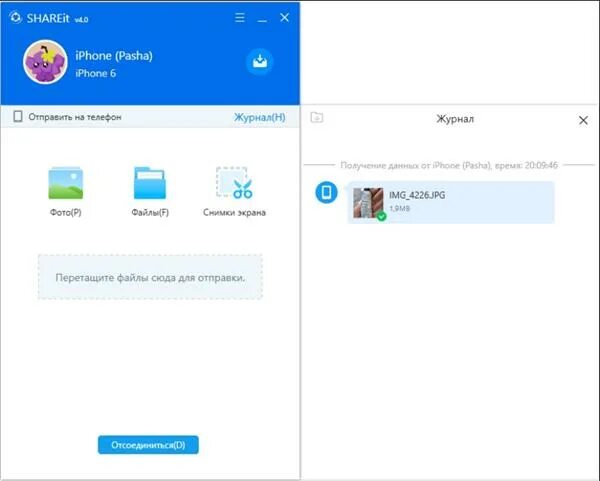Select the Фото(P) picture icon
This screenshot has height=481, width=600.
point(65,183)
